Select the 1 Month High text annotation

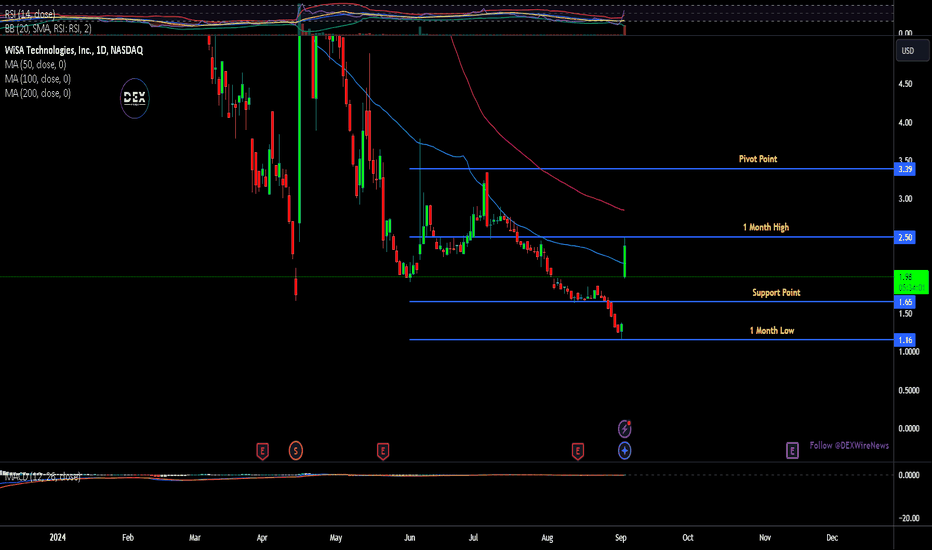click(766, 227)
